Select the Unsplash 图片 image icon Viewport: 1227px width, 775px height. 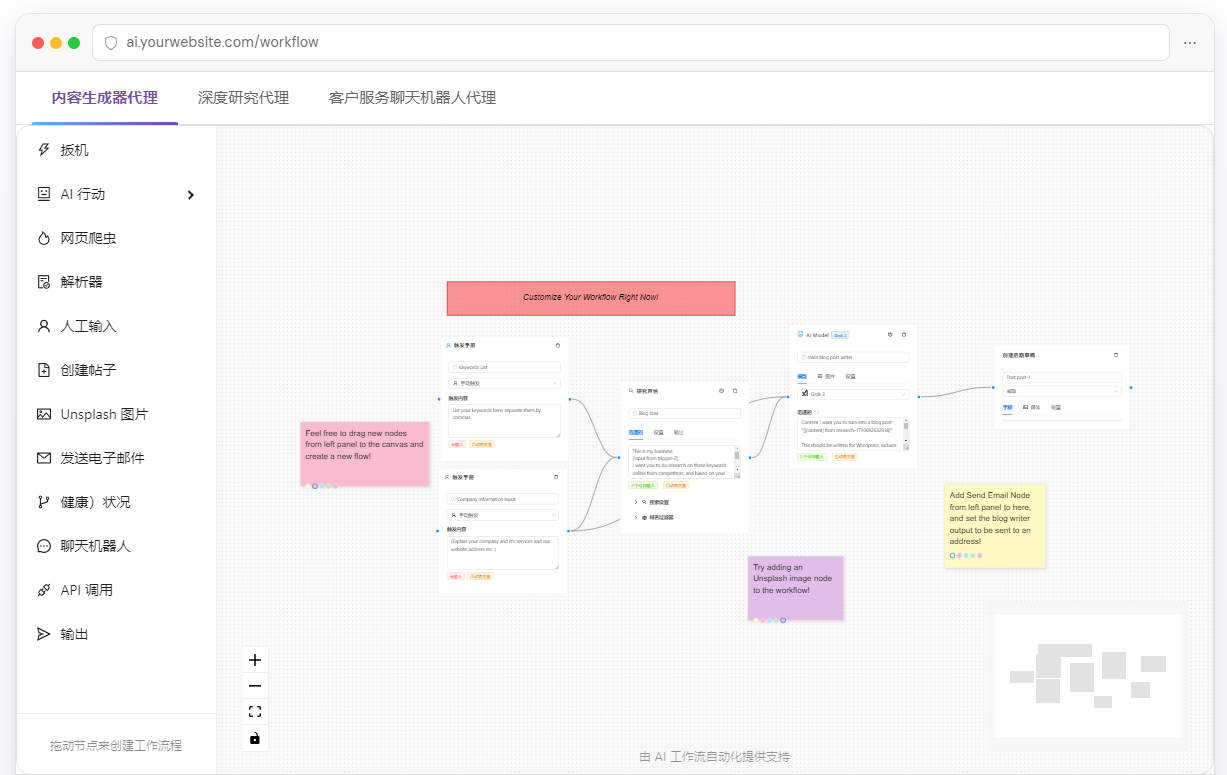pos(43,414)
